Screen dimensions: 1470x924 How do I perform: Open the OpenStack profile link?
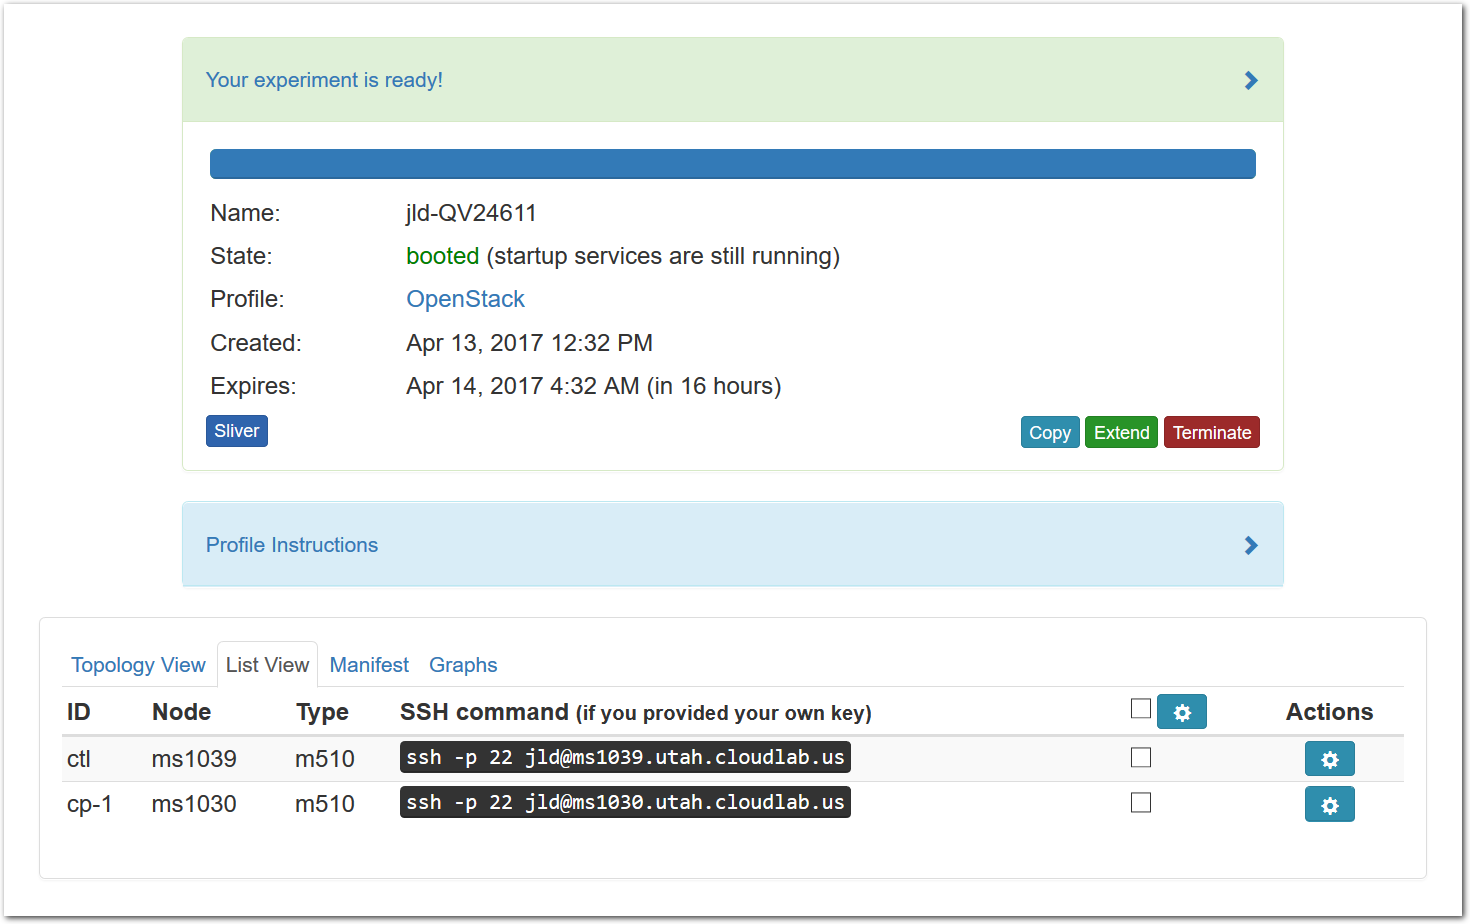click(465, 299)
